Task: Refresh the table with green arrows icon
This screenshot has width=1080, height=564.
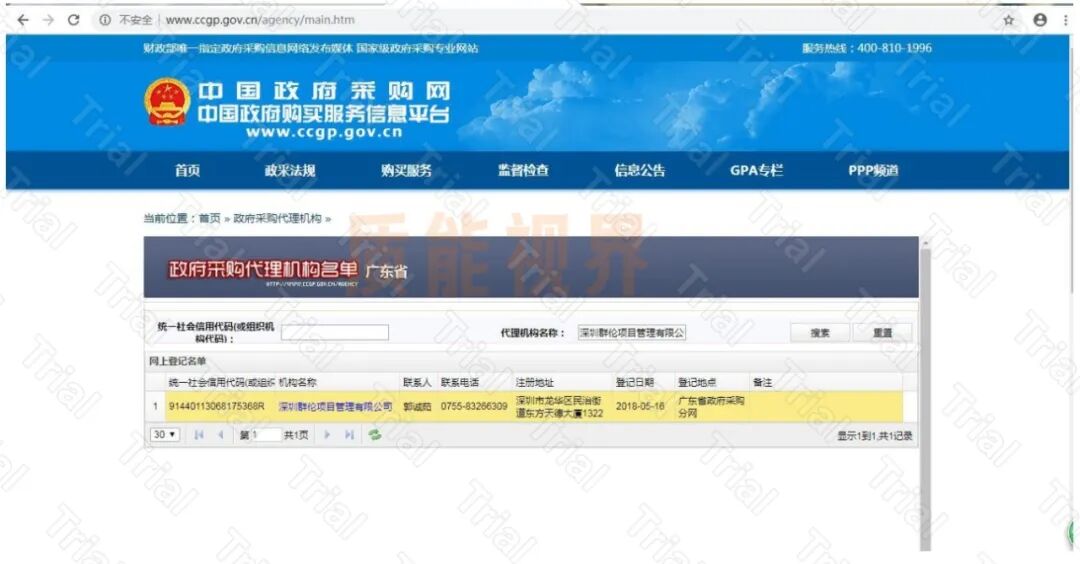Action: tap(375, 435)
